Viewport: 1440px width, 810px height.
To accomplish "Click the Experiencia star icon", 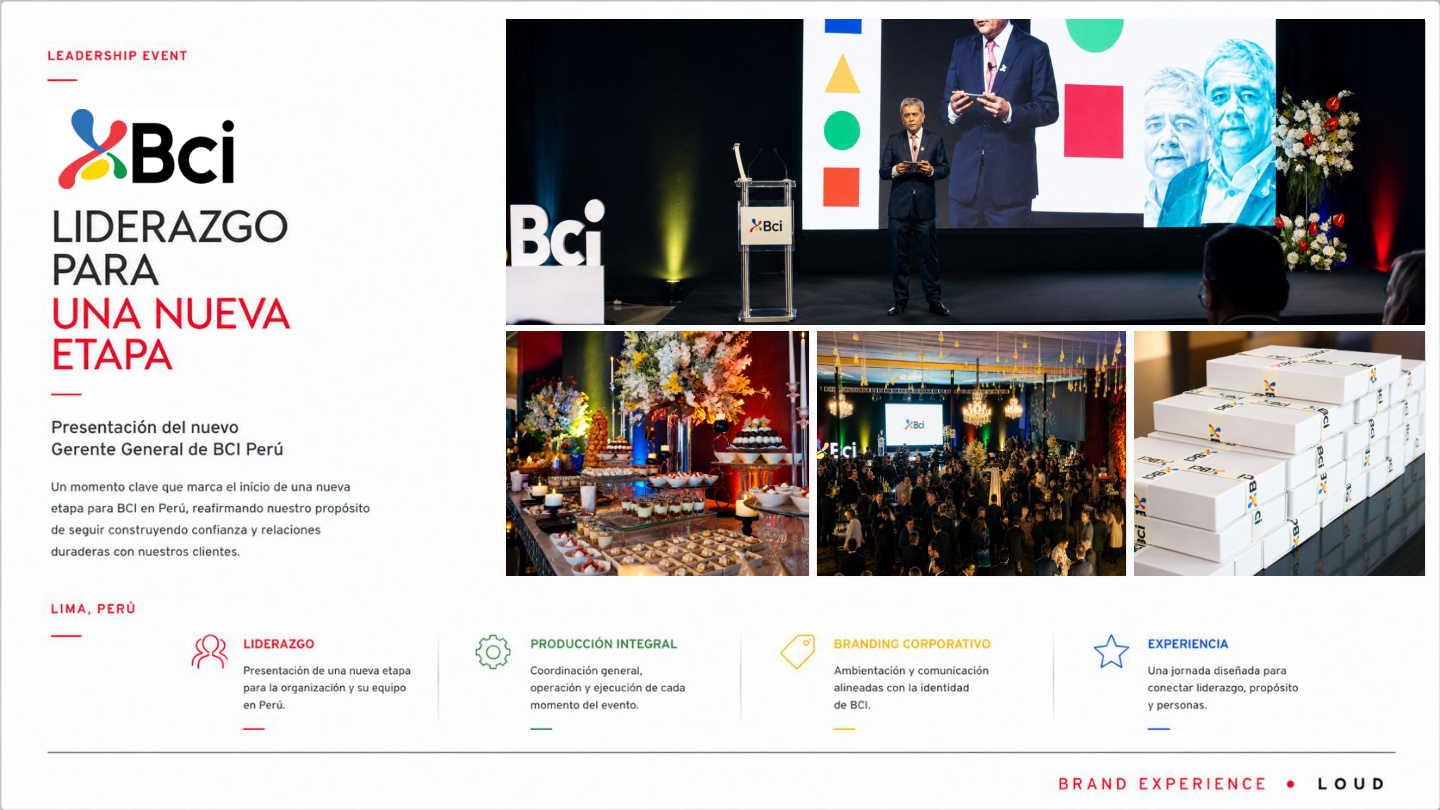I will click(1111, 652).
